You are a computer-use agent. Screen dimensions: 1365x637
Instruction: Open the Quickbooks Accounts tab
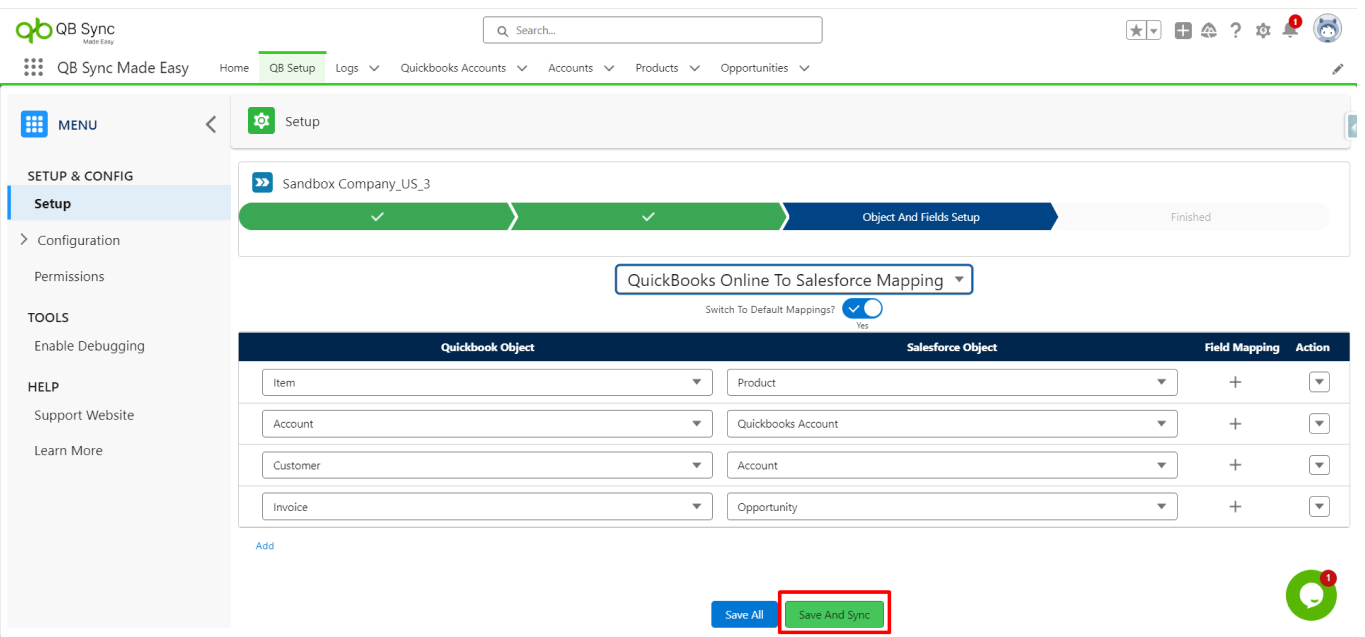[453, 68]
